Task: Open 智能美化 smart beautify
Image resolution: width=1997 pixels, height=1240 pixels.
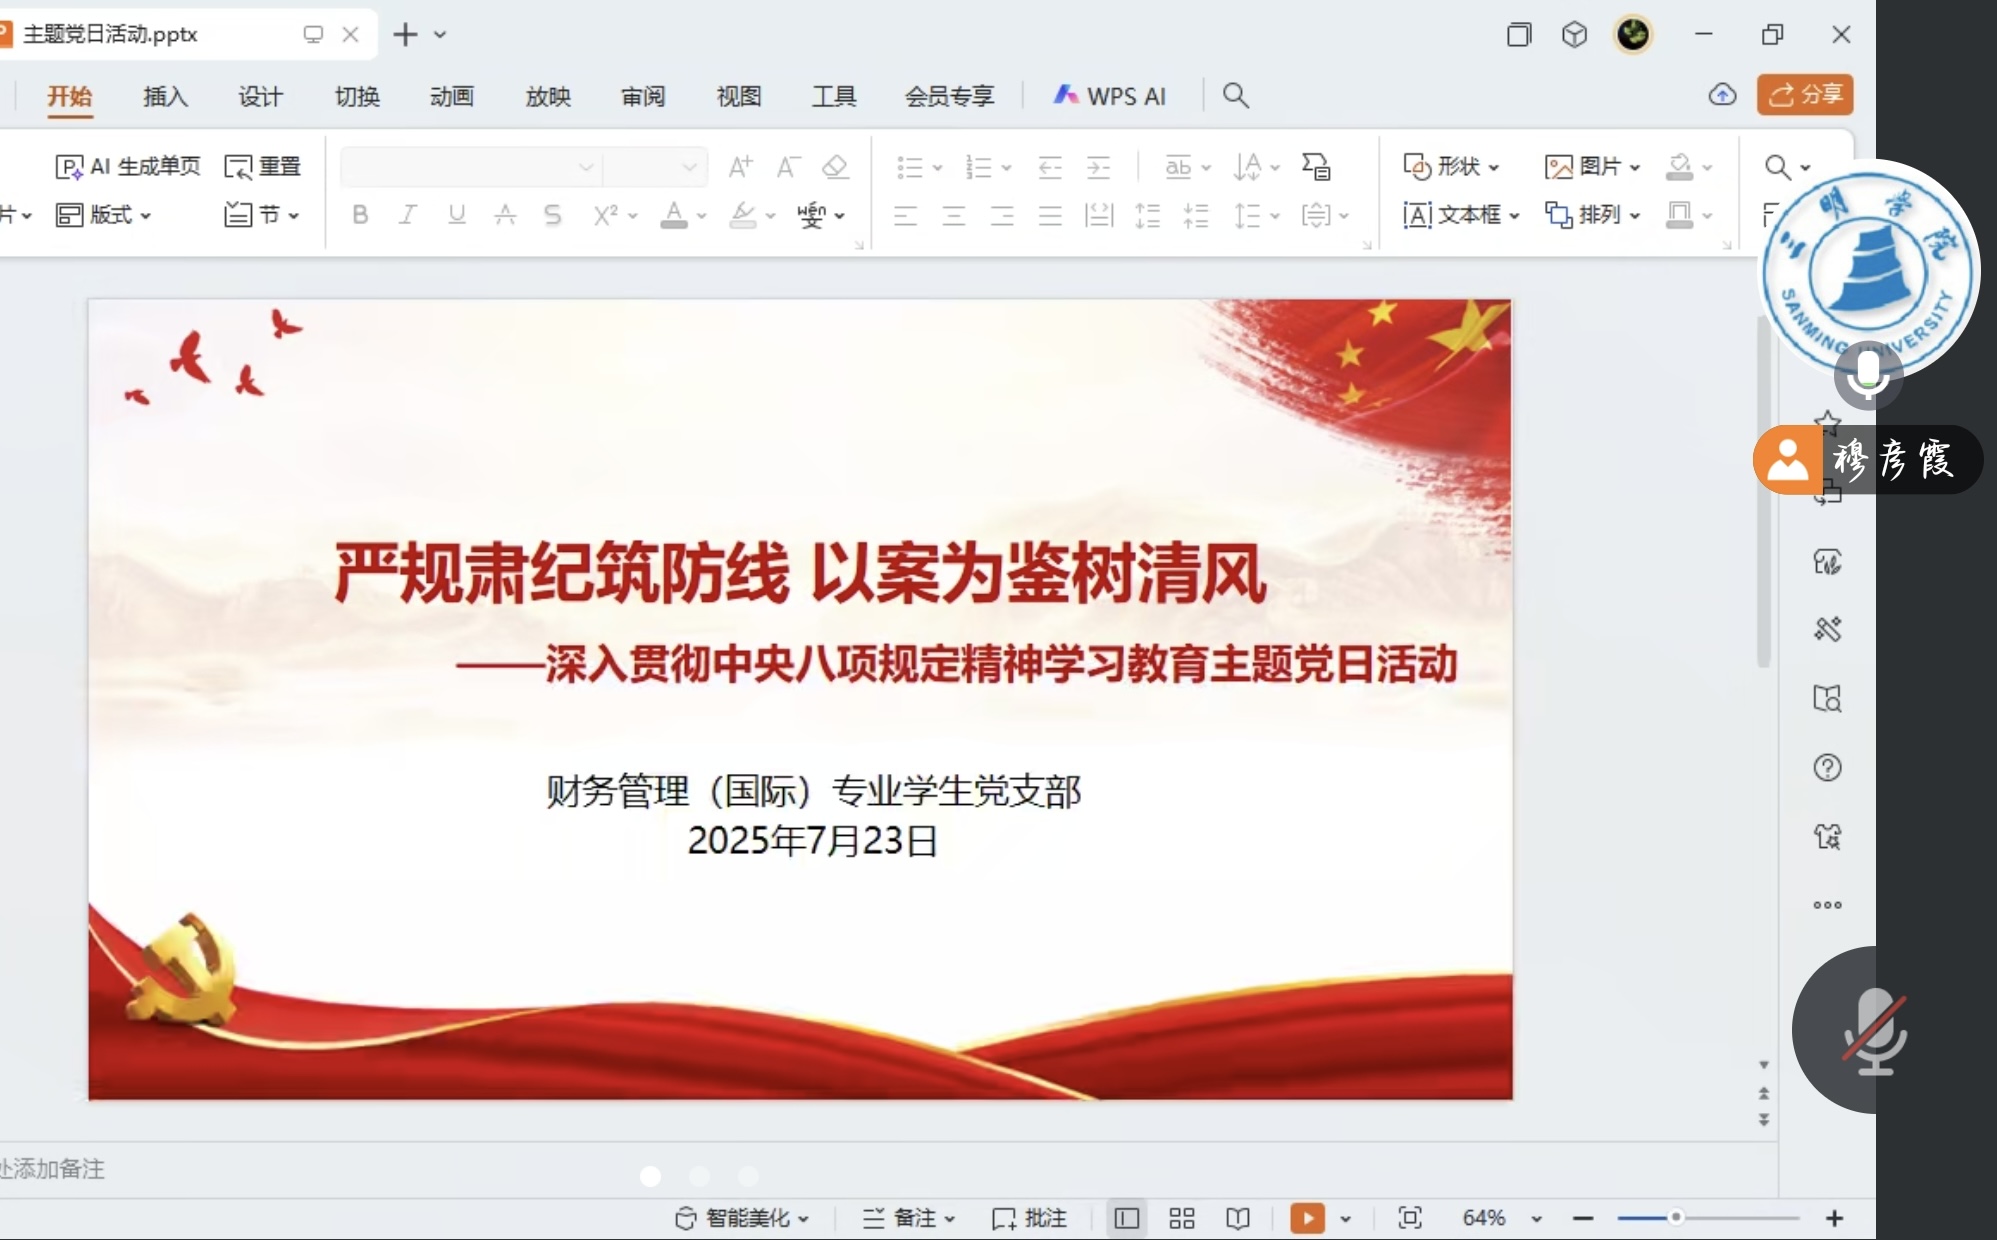Action: (x=742, y=1218)
